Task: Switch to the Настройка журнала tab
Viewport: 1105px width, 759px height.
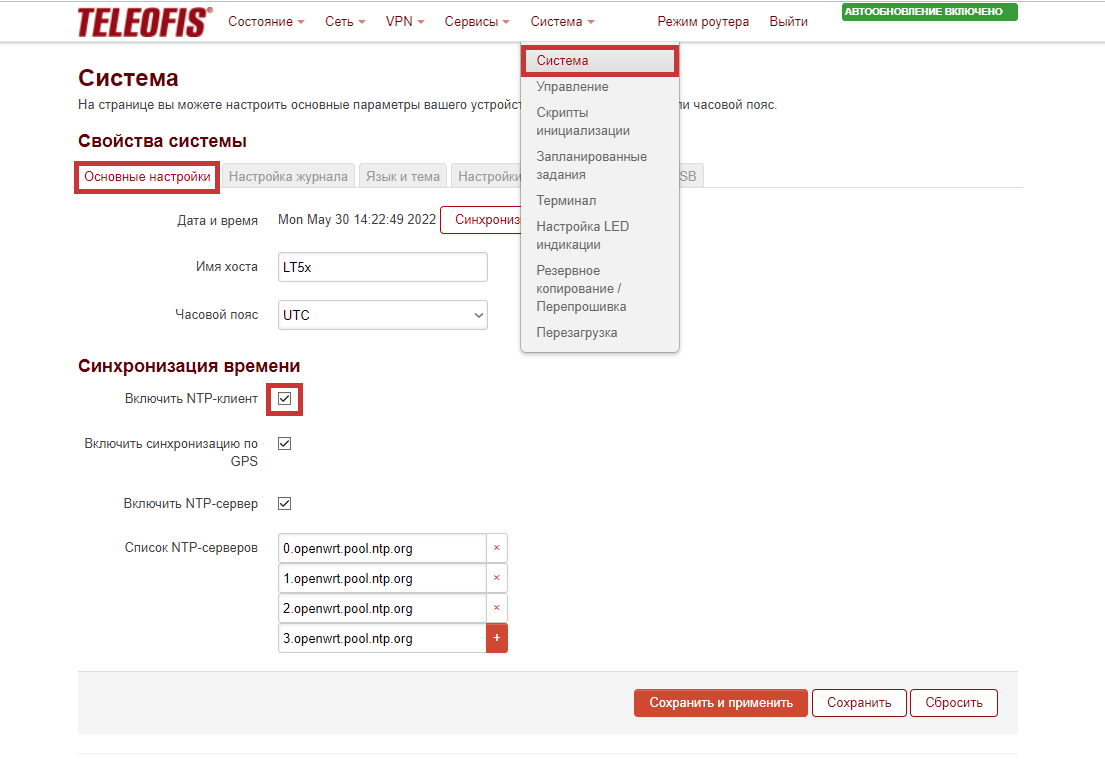Action: pyautogui.click(x=288, y=176)
